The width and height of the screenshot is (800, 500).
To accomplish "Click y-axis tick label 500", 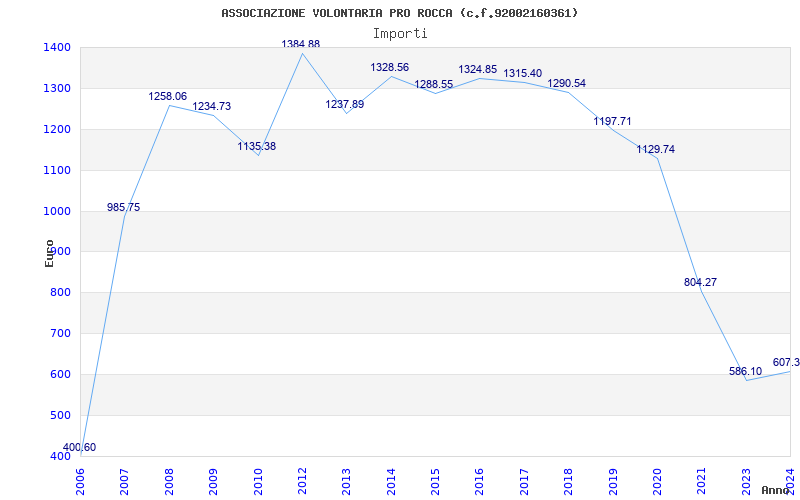I will point(61,415).
